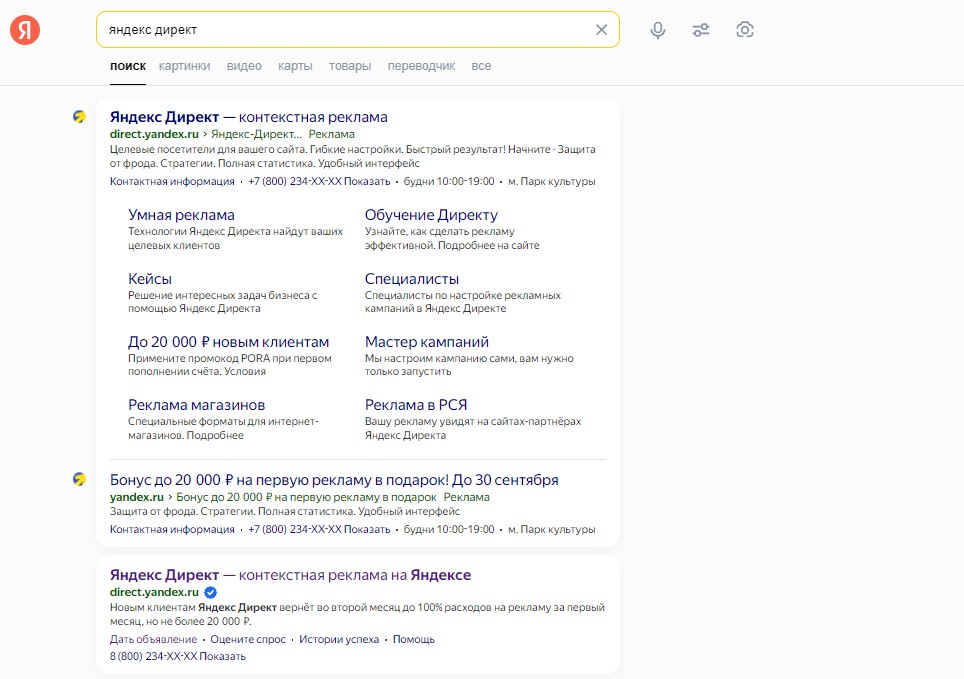Open the Мастер кампаний sitelink

427,342
